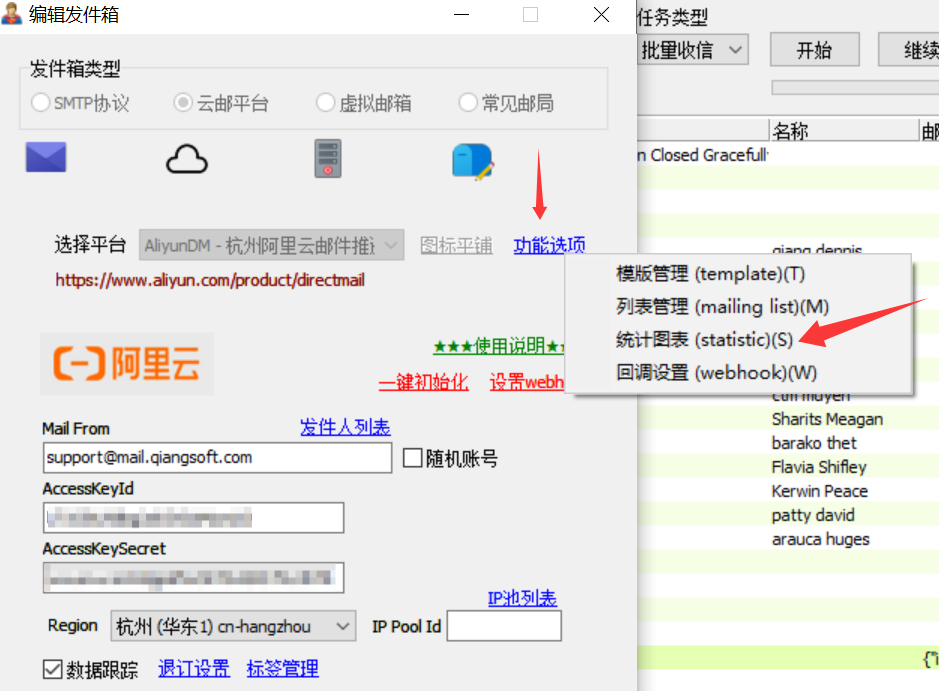Screen dimensions: 939x691
Task: Click the blue mailbox common provider icon
Action: click(472, 160)
